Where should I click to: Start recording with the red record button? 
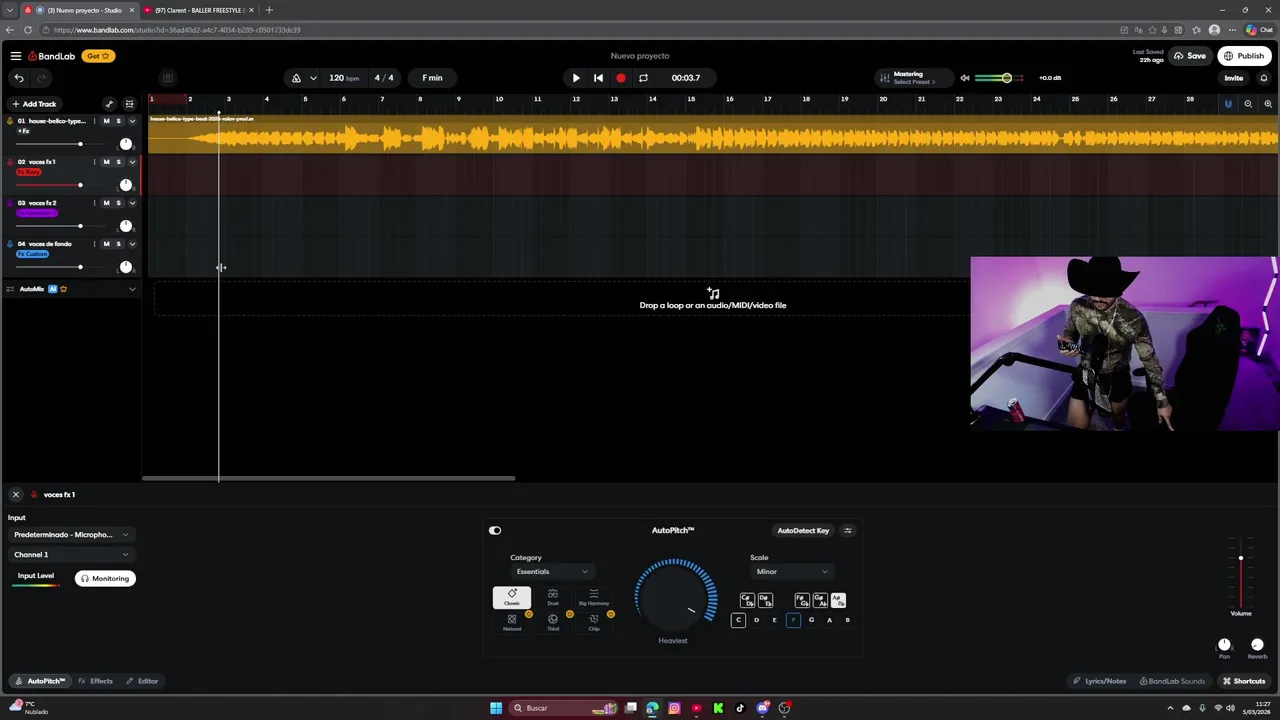click(x=621, y=78)
